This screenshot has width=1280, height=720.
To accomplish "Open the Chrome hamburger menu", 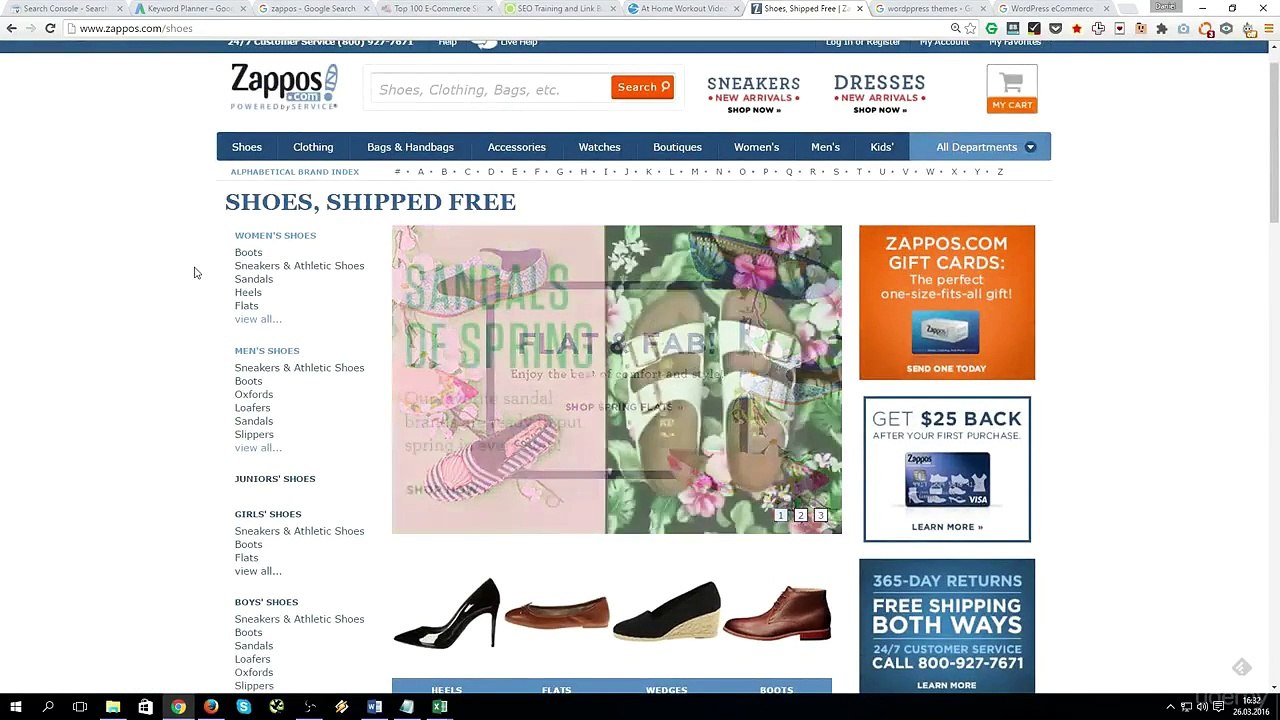I will click(1268, 29).
